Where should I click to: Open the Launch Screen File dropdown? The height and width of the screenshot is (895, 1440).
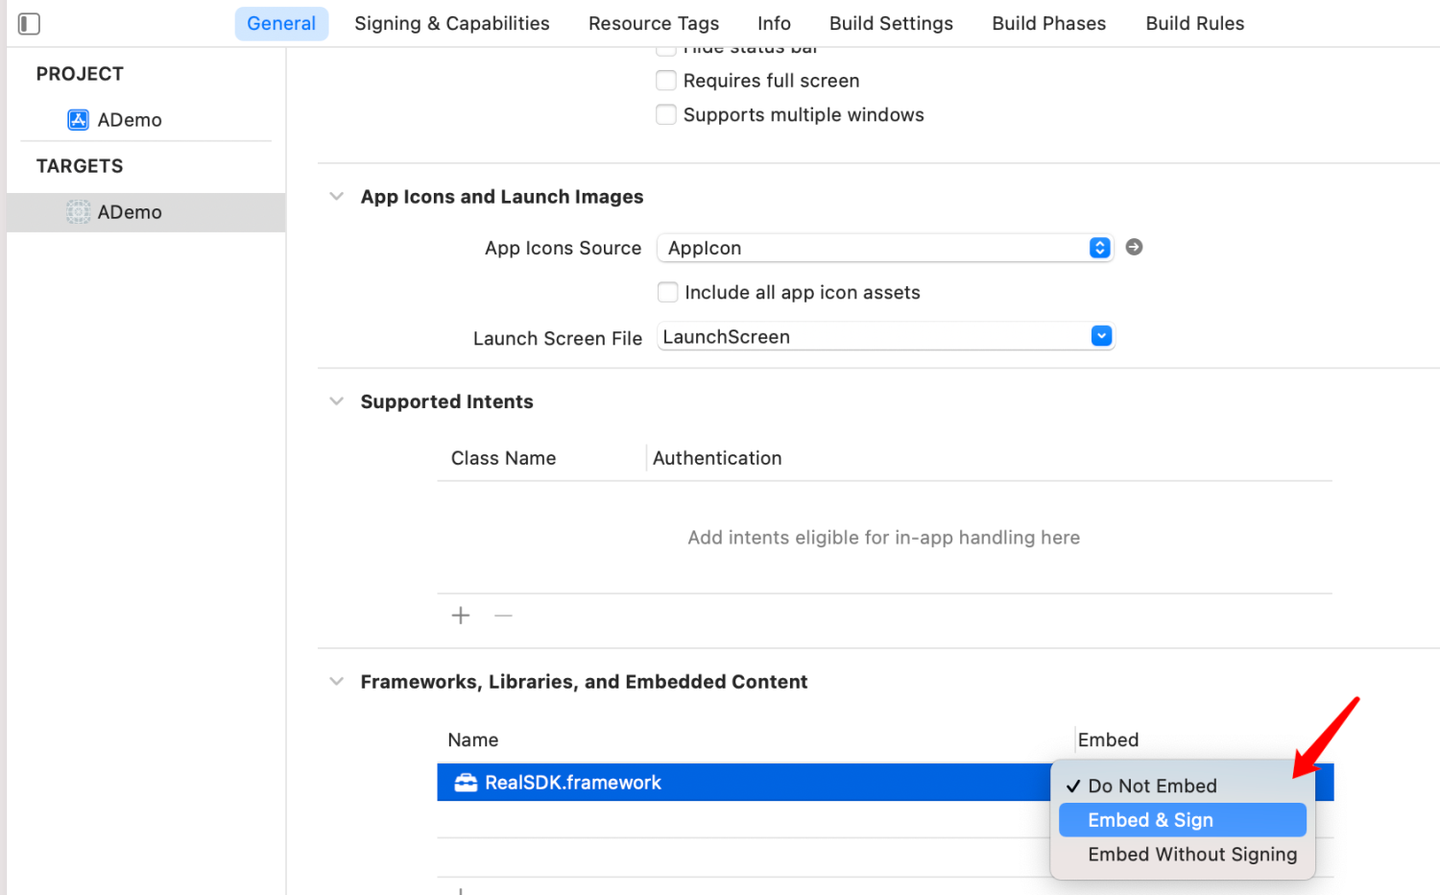pyautogui.click(x=1101, y=337)
